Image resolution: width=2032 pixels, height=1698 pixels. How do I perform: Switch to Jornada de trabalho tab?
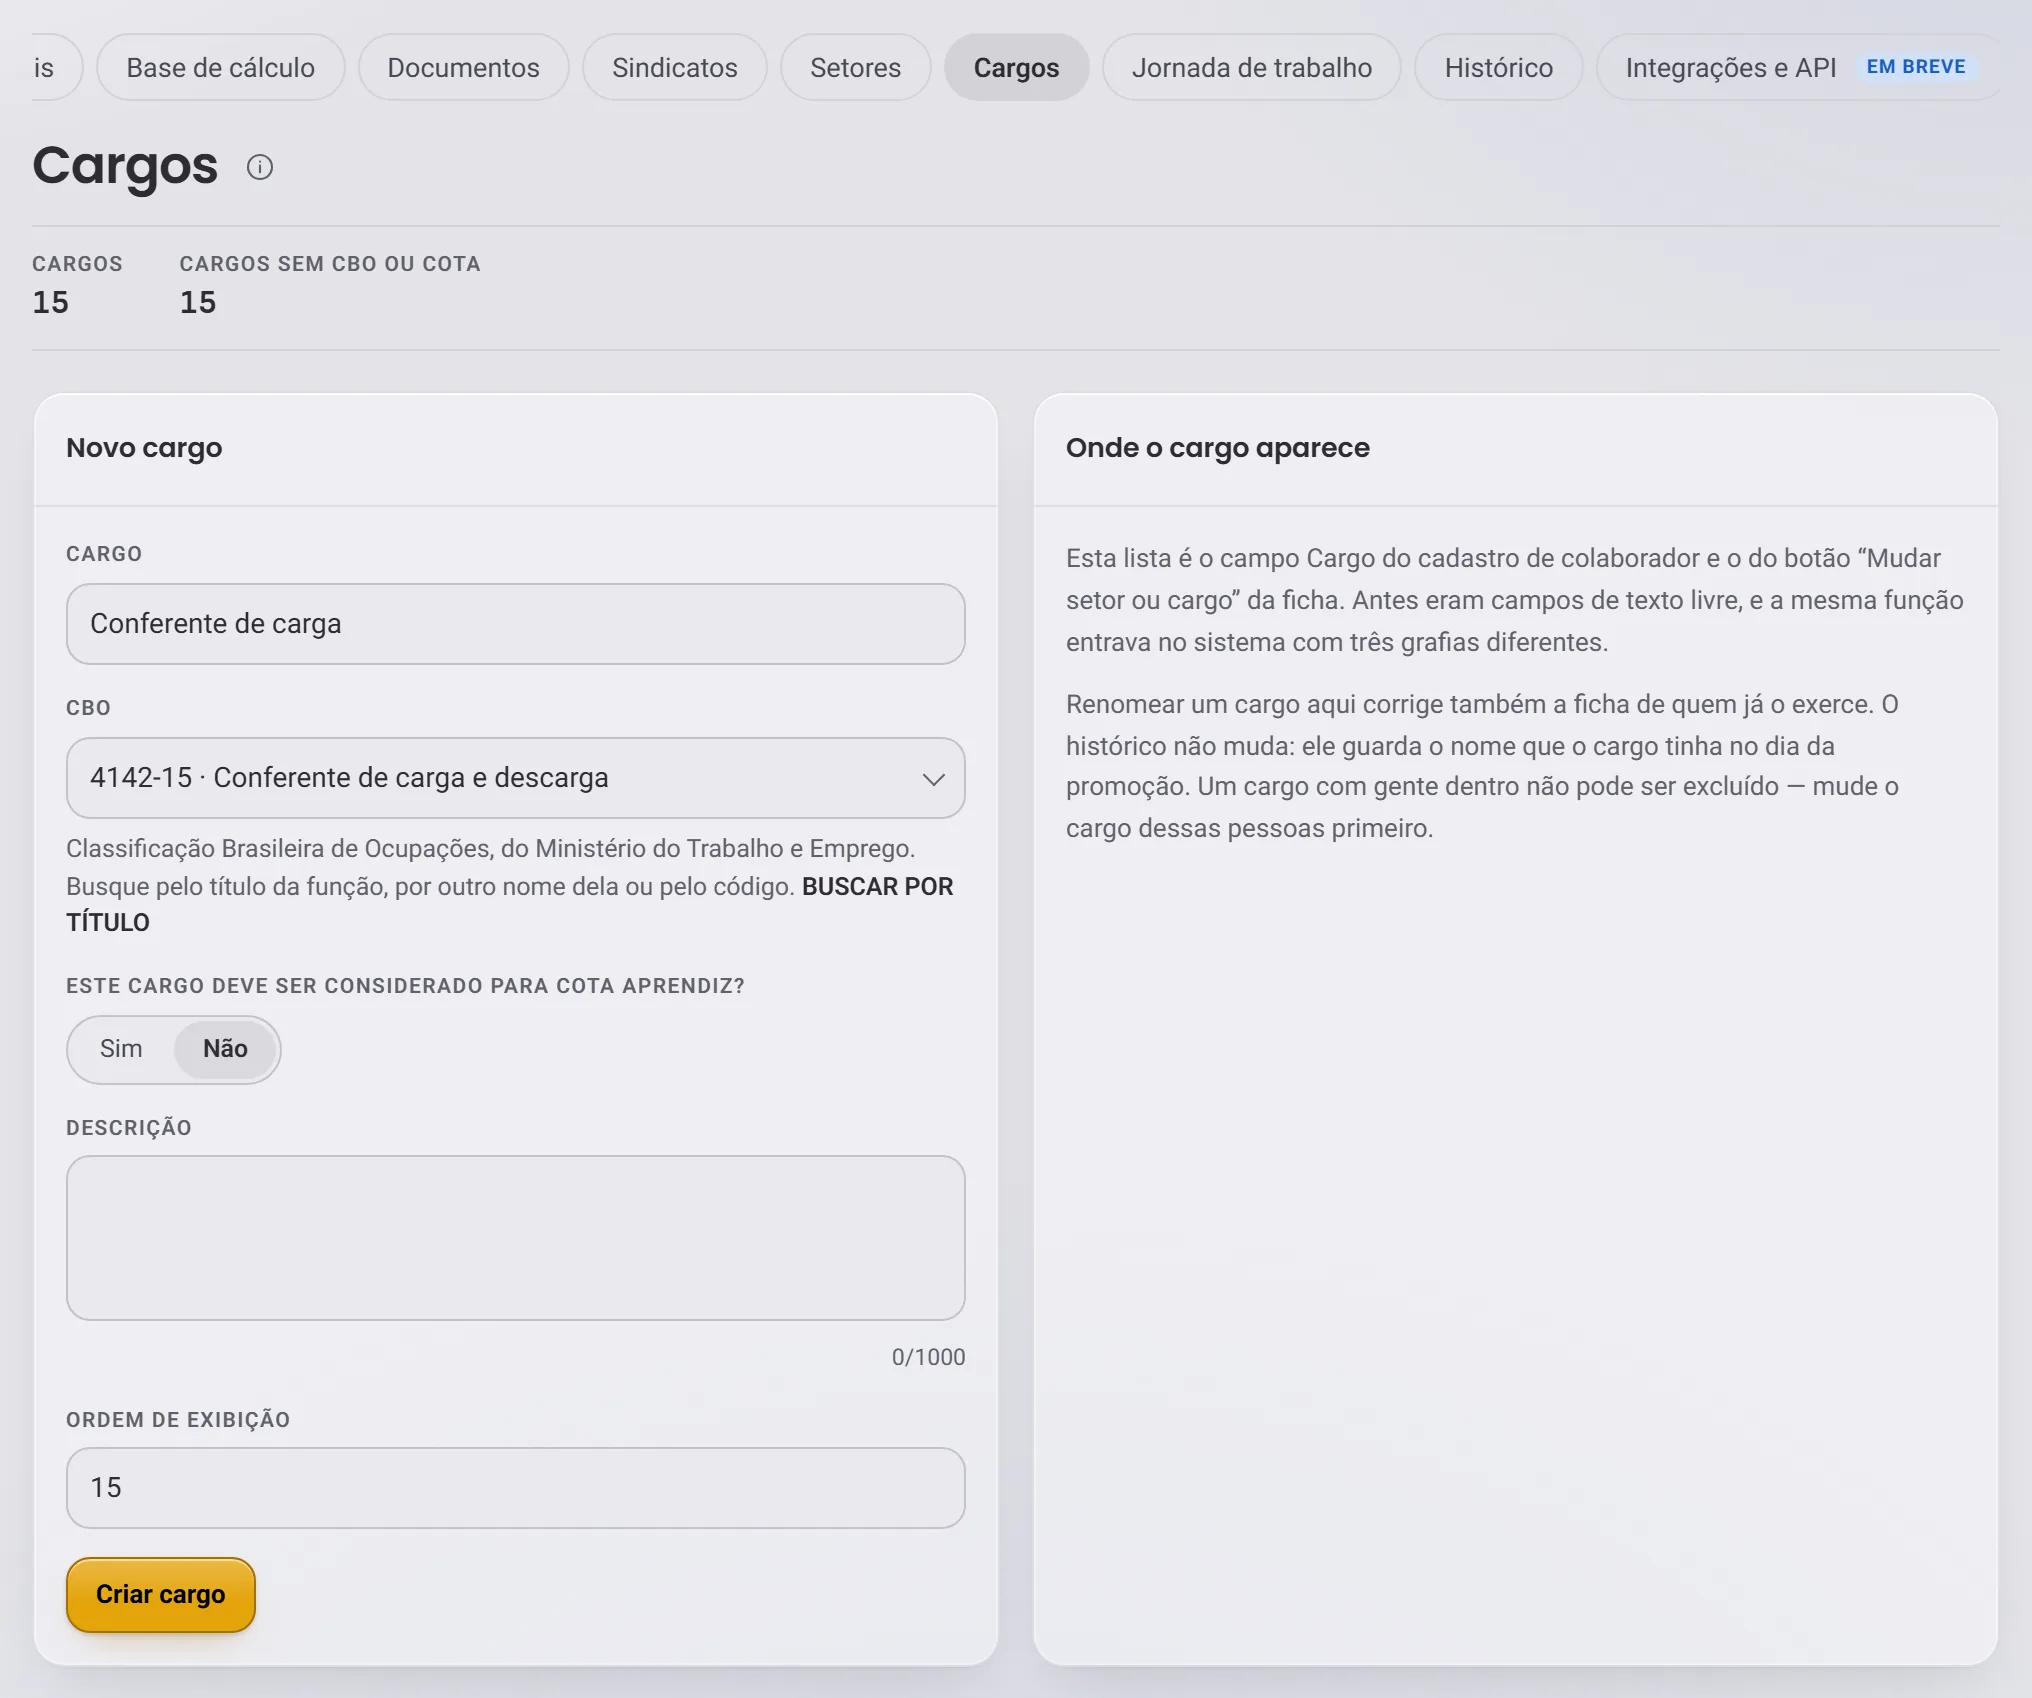(x=1251, y=67)
